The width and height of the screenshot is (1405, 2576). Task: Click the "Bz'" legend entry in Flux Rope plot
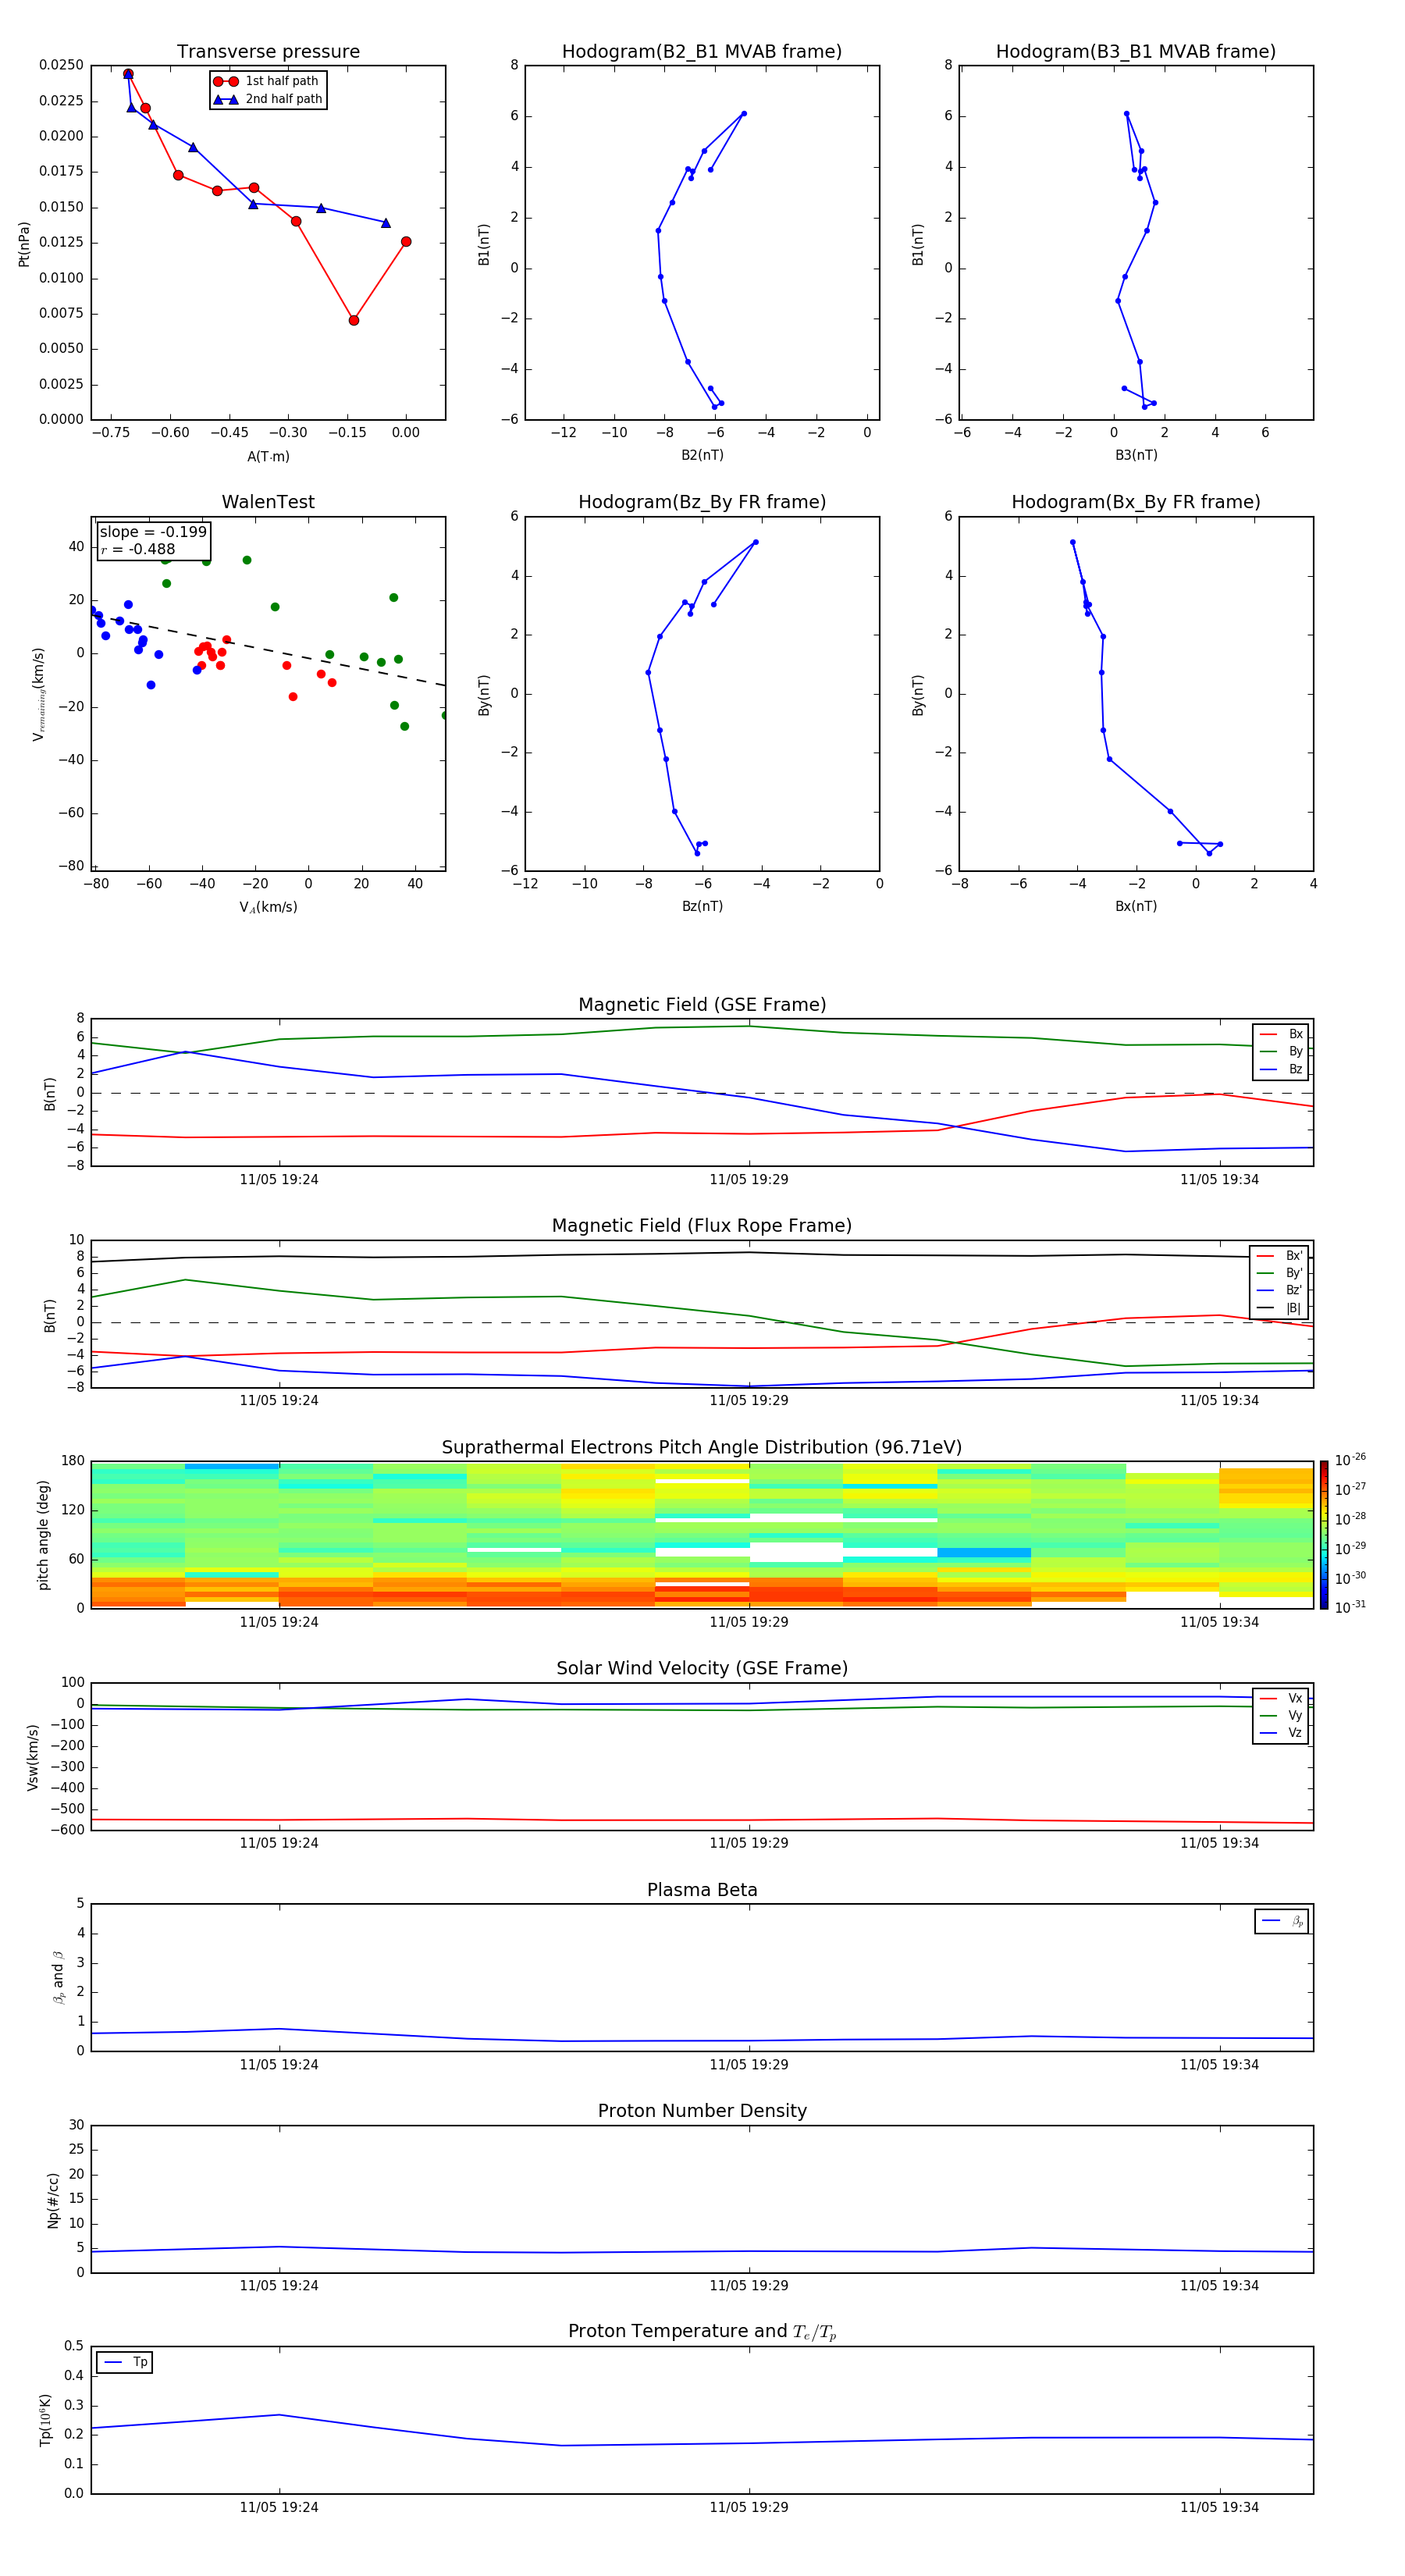pos(1279,1290)
